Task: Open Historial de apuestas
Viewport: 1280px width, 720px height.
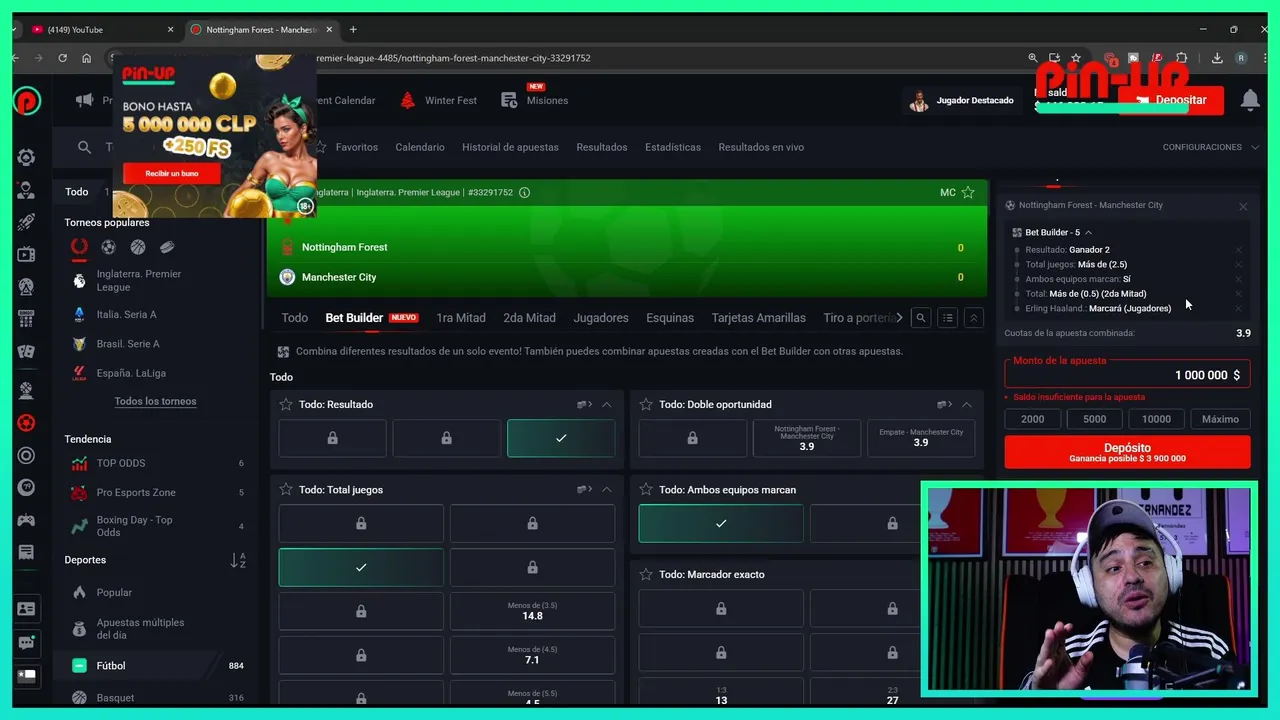Action: (x=510, y=147)
